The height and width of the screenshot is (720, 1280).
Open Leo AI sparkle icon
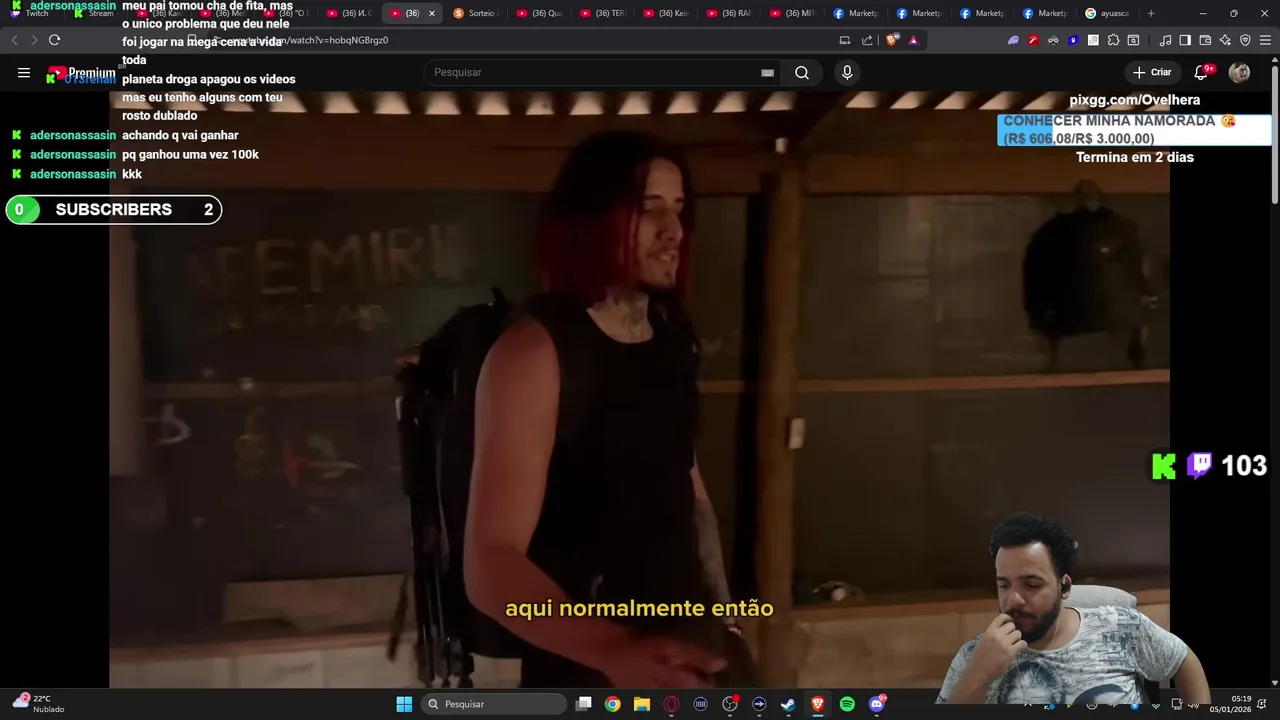[x=1225, y=40]
